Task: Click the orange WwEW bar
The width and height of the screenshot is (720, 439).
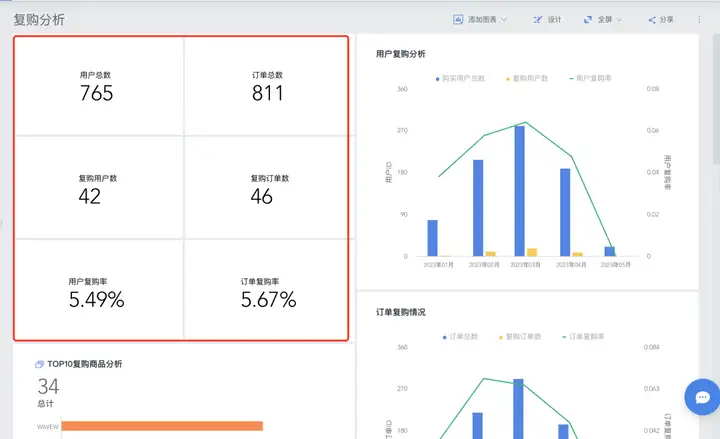Action: point(162,426)
